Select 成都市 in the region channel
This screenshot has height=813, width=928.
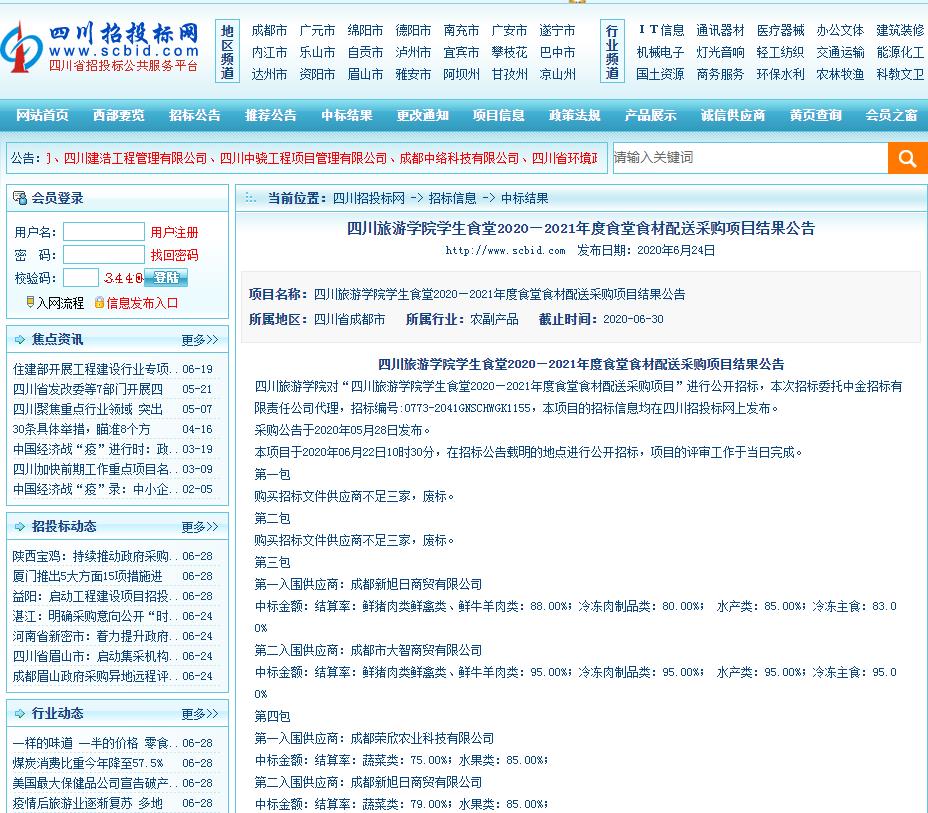269,30
